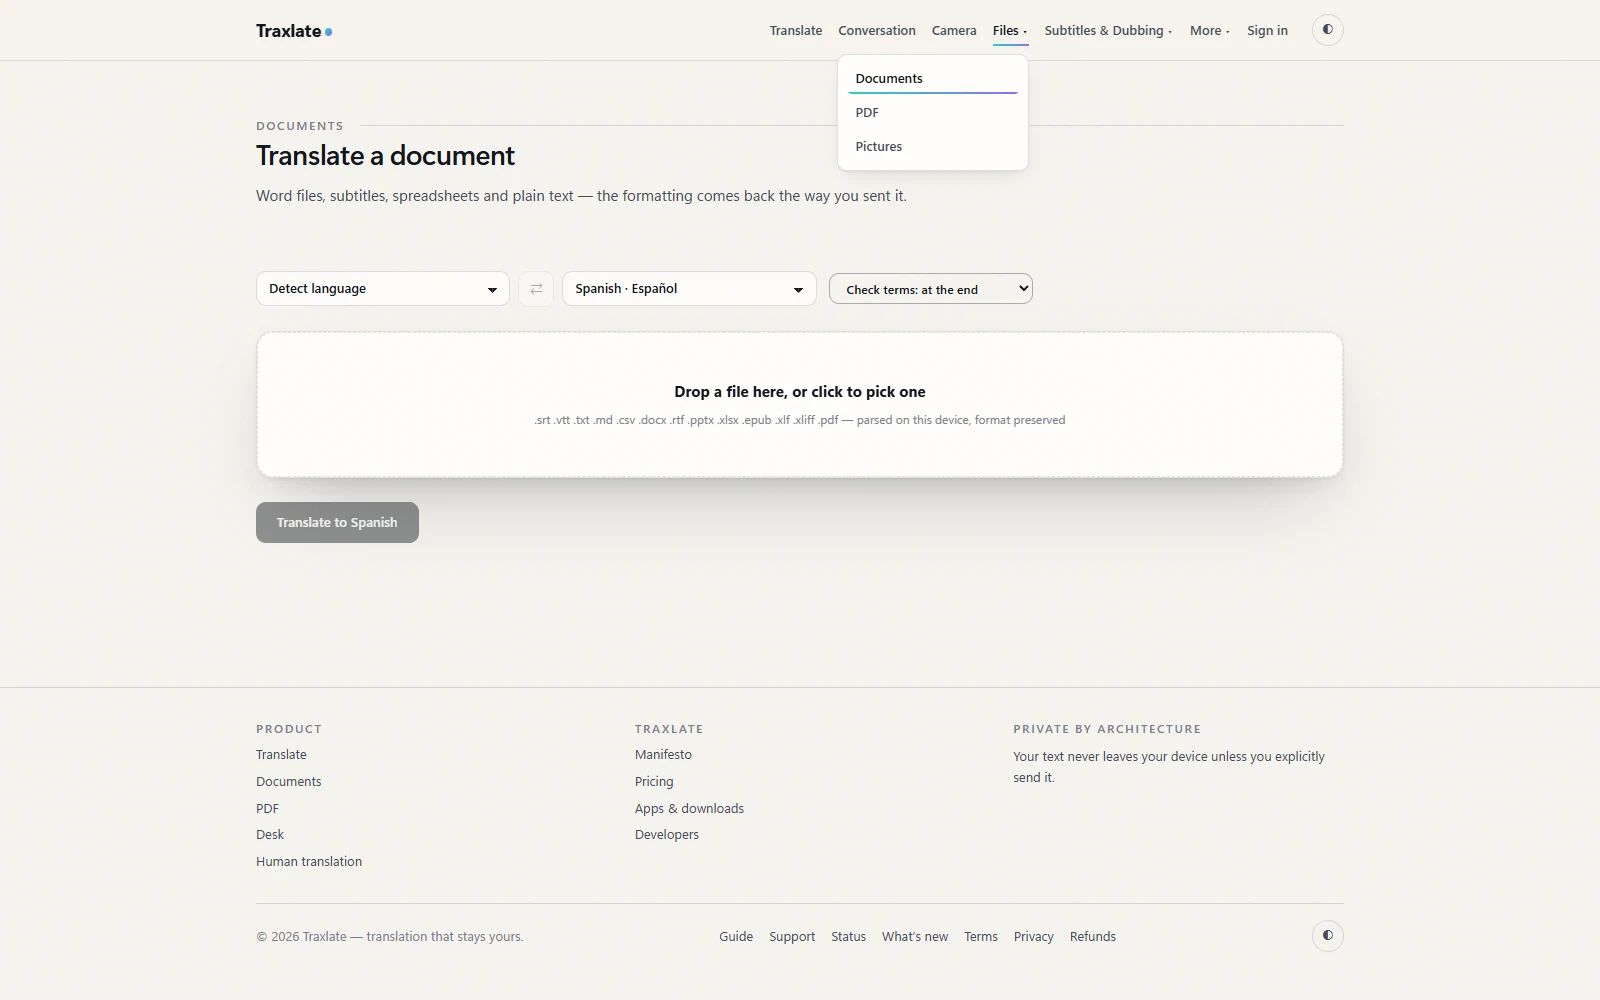1600x1000 pixels.
Task: Select PDF in Files dropdown
Action: (933, 112)
